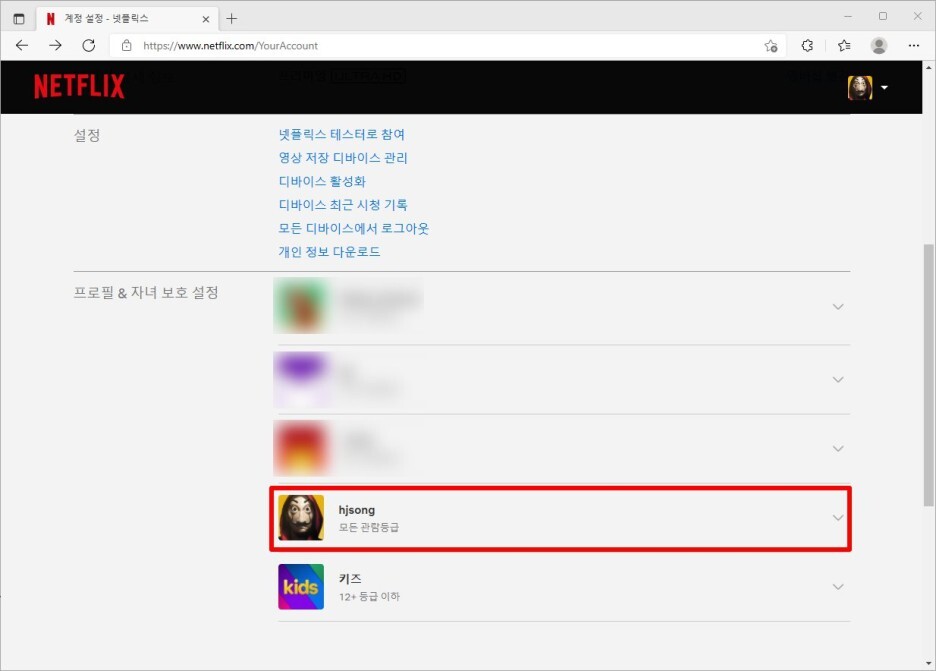Open browser settings and more menu

click(914, 45)
